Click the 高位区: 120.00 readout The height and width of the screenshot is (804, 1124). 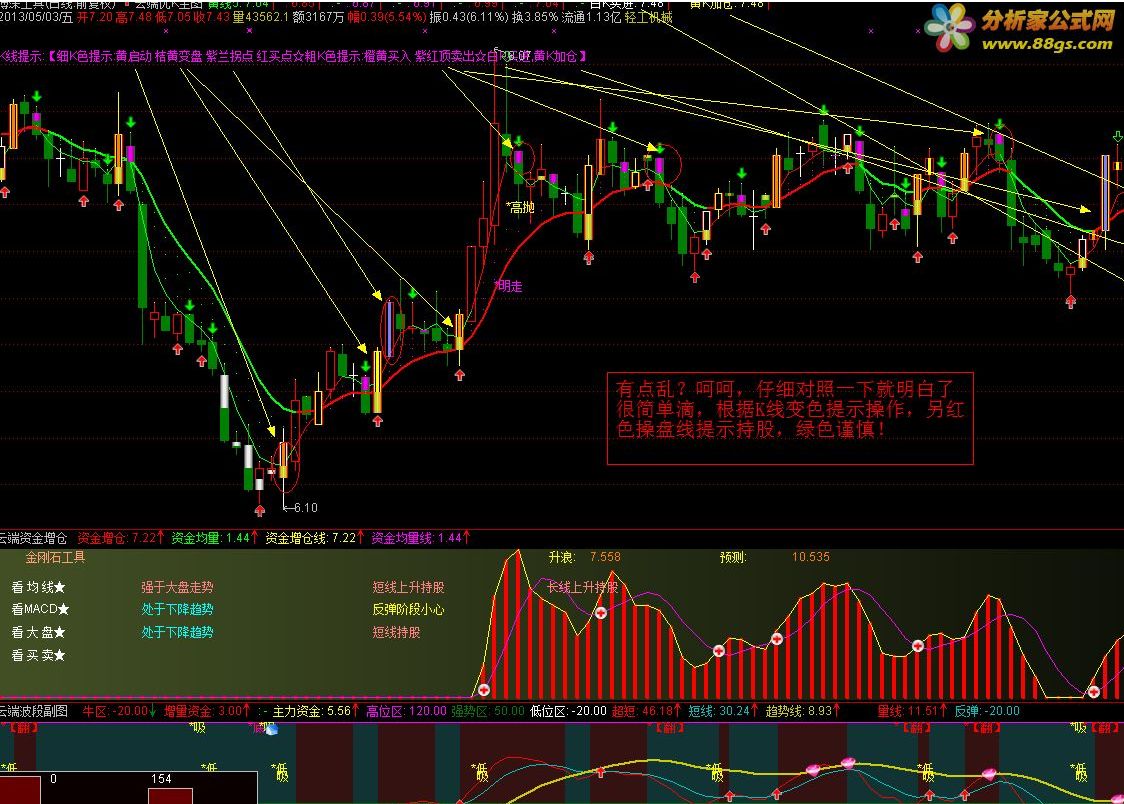[406, 711]
